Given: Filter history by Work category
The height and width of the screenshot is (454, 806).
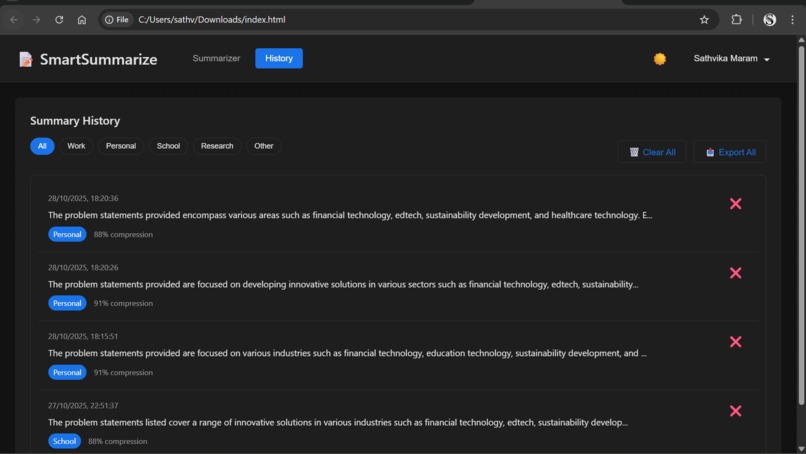Looking at the screenshot, I should [76, 146].
